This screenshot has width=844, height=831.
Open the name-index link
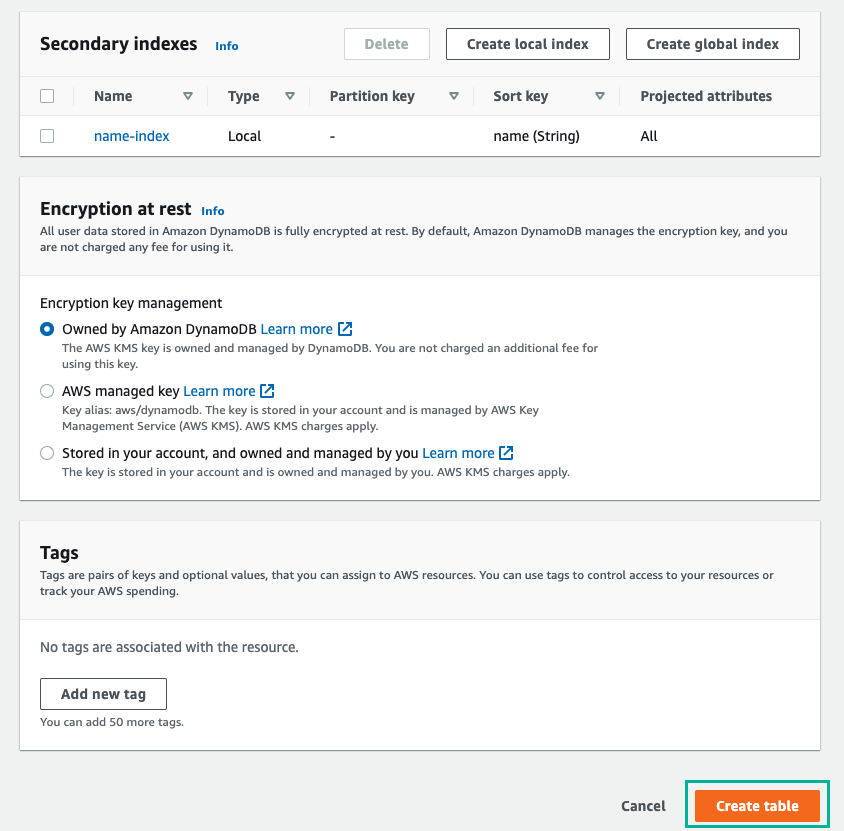tap(131, 136)
